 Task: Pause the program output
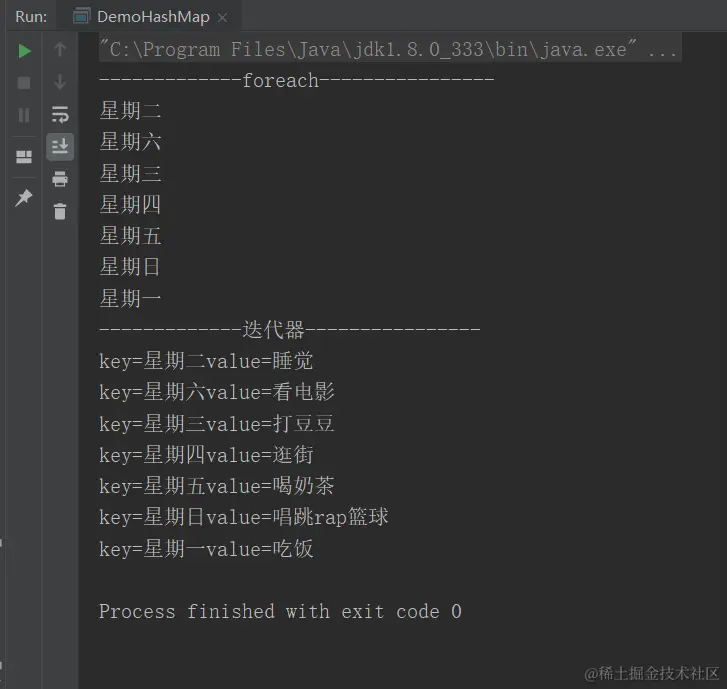(x=24, y=115)
